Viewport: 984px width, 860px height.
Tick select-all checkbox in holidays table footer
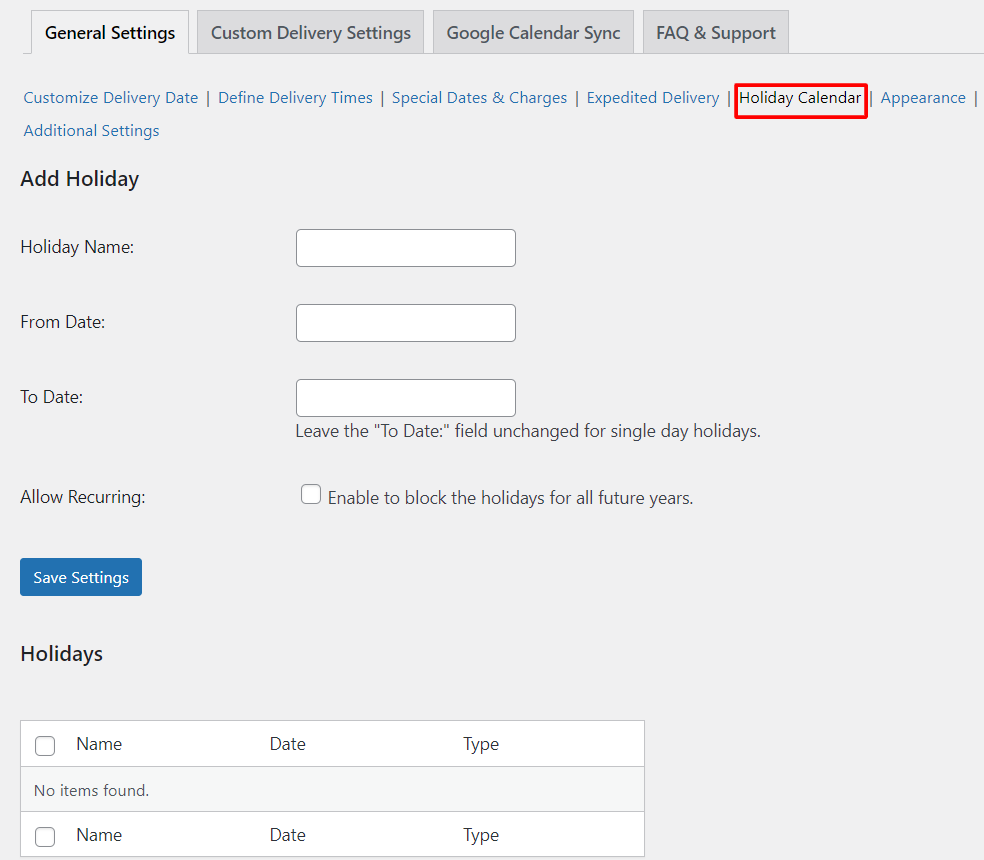(45, 836)
